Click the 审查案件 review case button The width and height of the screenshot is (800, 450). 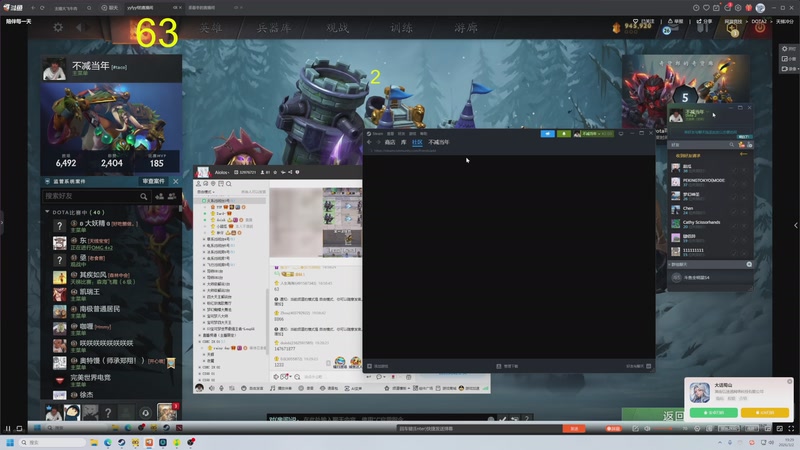(x=154, y=181)
